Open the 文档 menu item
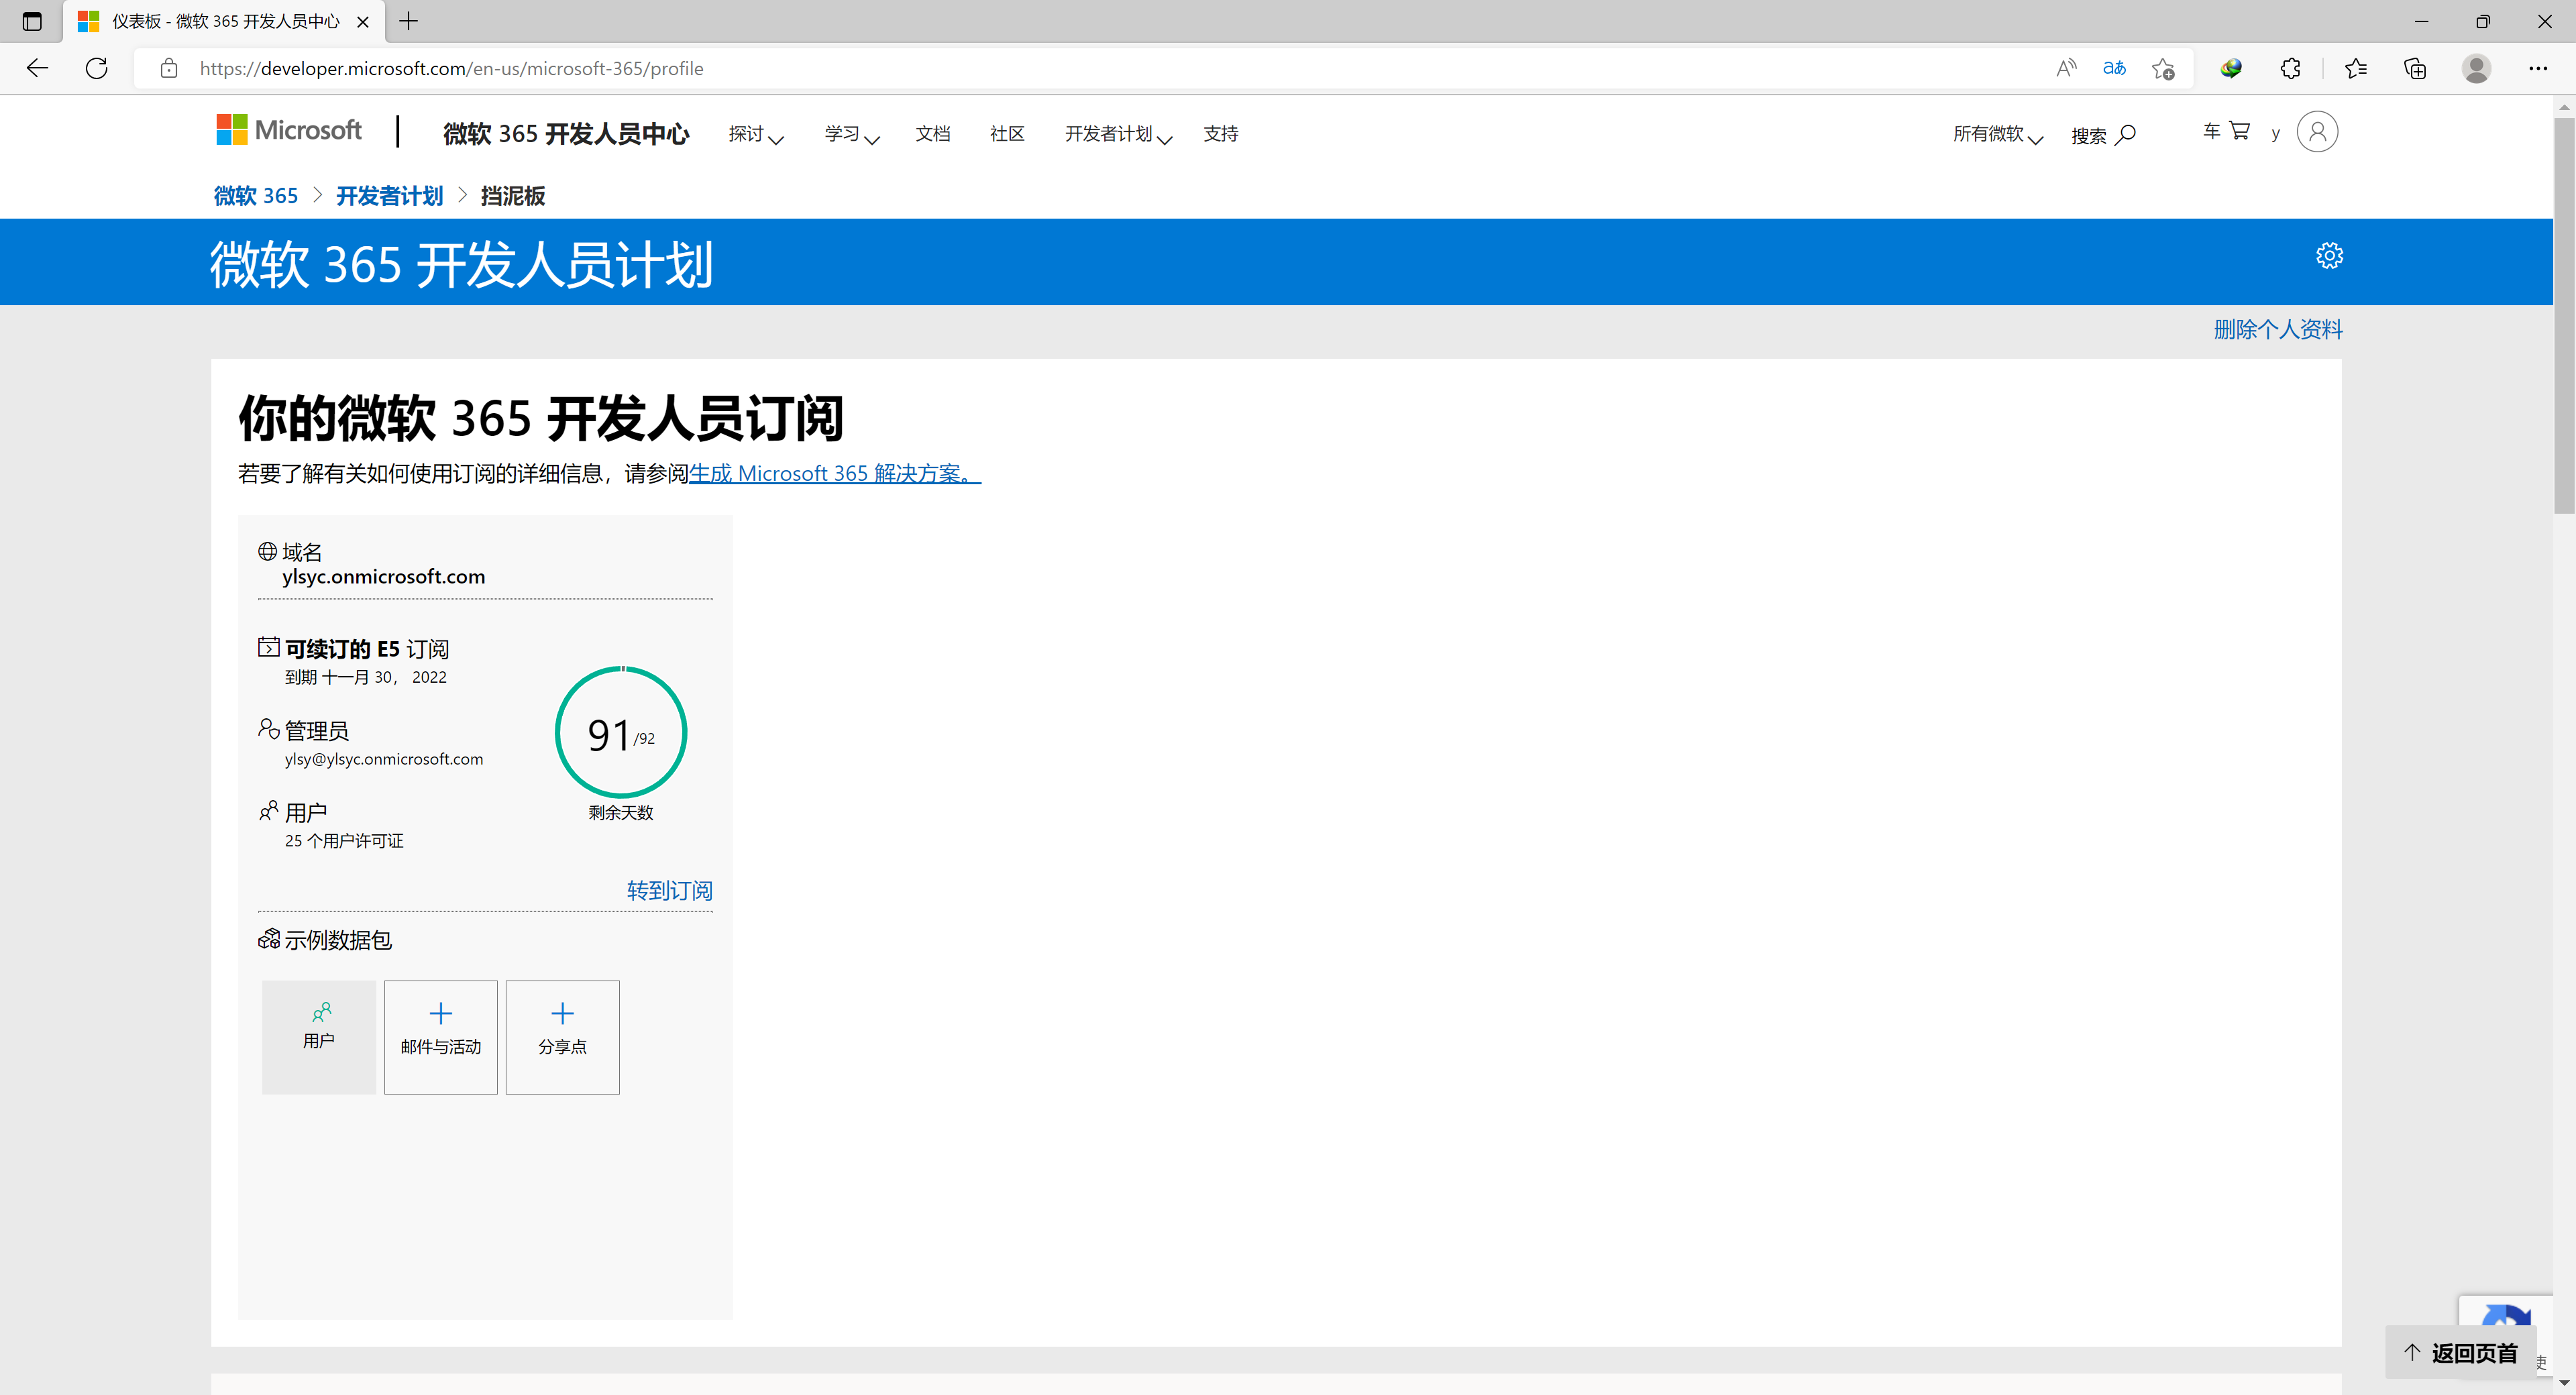The height and width of the screenshot is (1395, 2576). click(932, 134)
